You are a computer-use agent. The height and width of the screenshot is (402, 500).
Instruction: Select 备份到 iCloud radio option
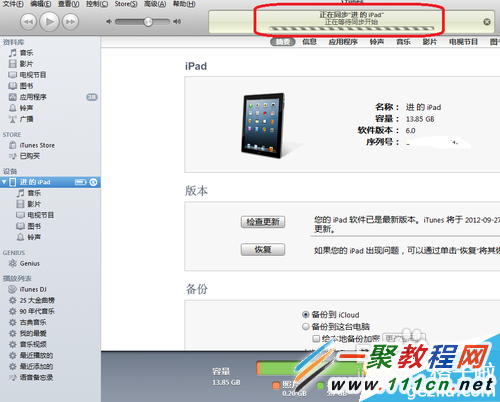click(305, 314)
